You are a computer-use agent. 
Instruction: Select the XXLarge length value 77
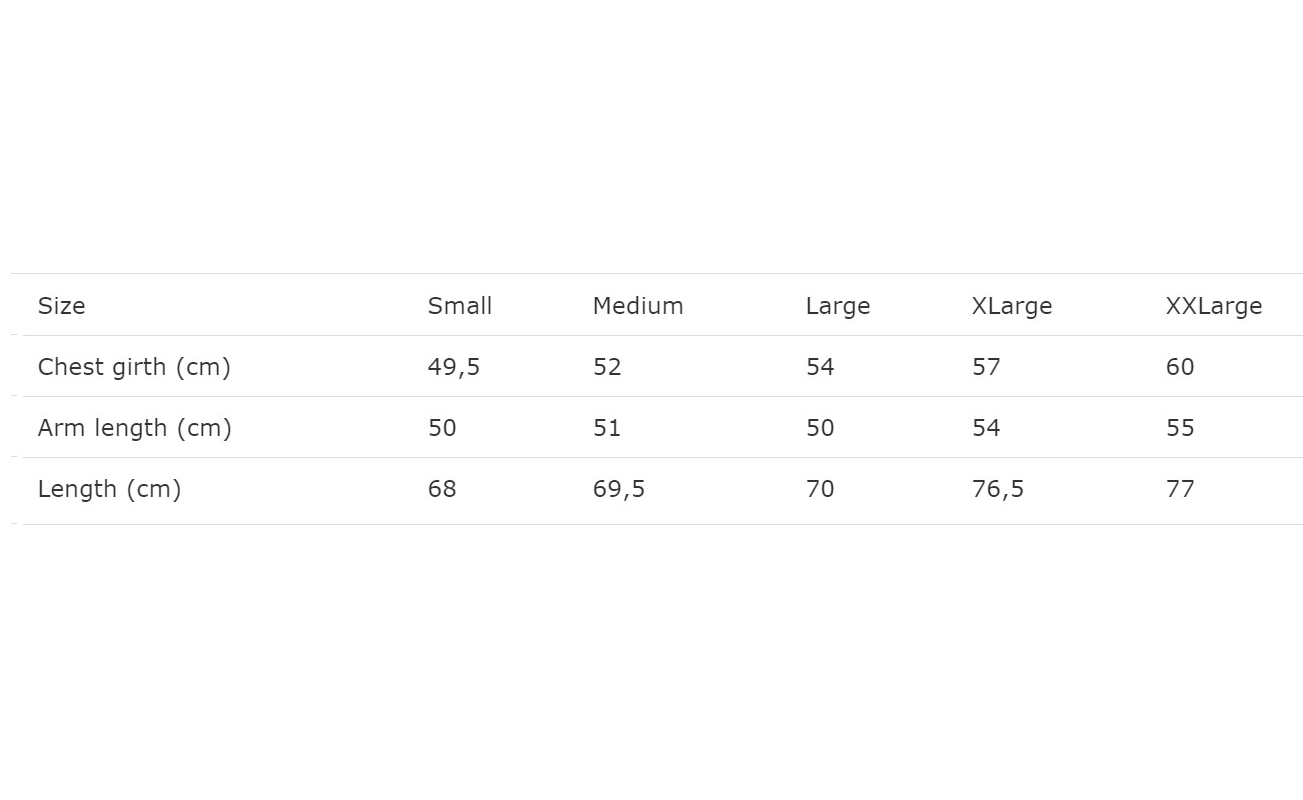tap(1180, 489)
